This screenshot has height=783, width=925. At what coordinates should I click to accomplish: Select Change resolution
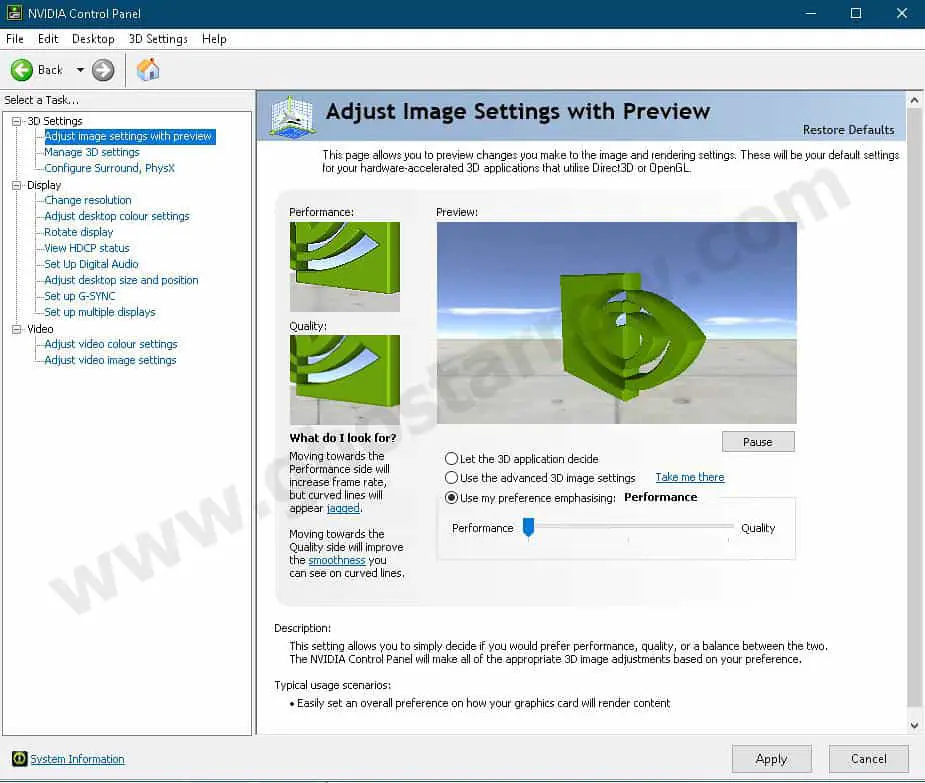click(87, 200)
